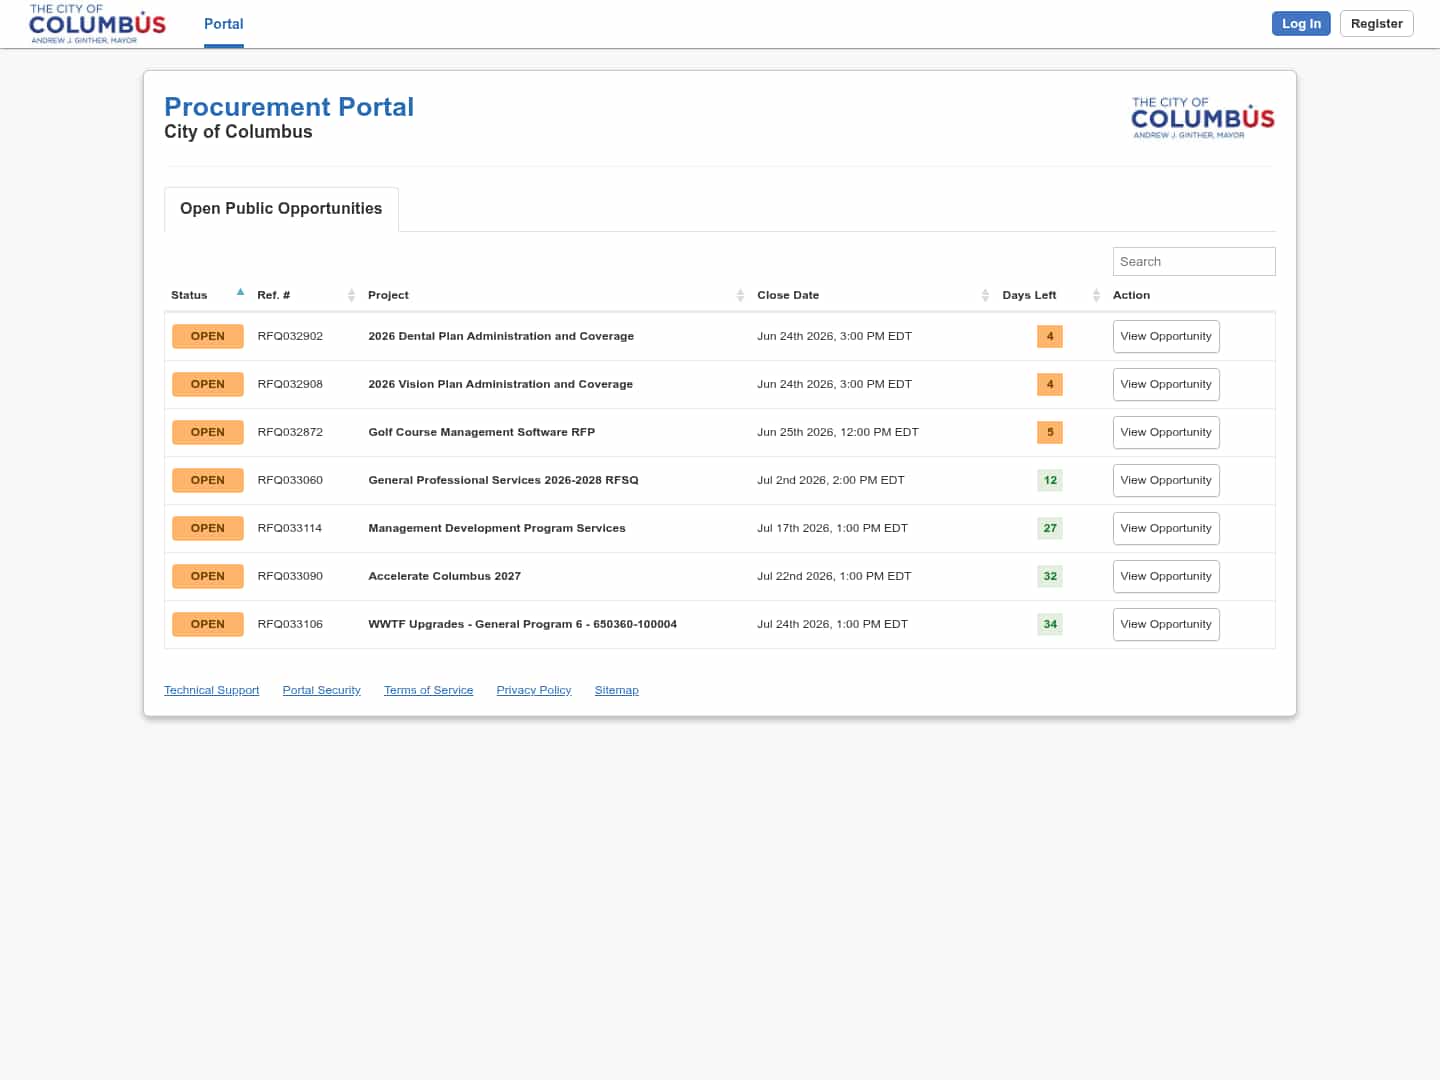Image resolution: width=1440 pixels, height=1080 pixels.
Task: Click the City of Columbus header logo
Action: point(97,24)
